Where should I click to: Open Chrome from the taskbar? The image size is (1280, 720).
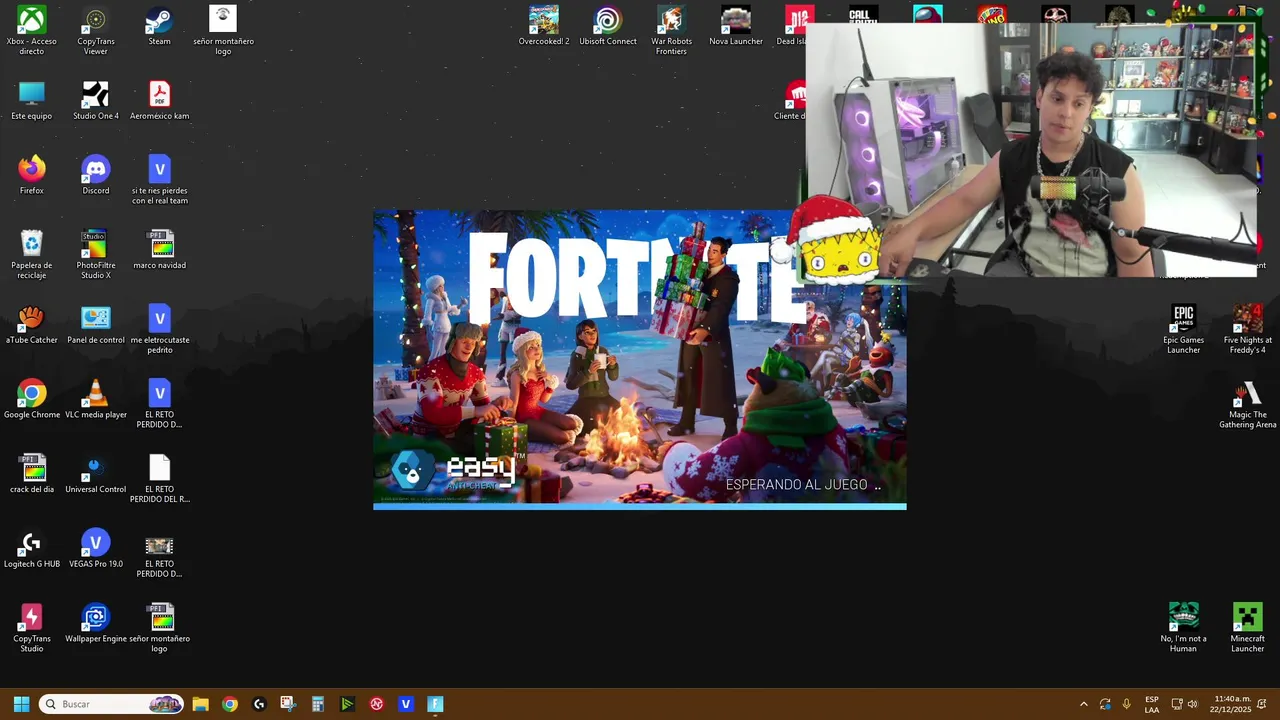coord(229,704)
